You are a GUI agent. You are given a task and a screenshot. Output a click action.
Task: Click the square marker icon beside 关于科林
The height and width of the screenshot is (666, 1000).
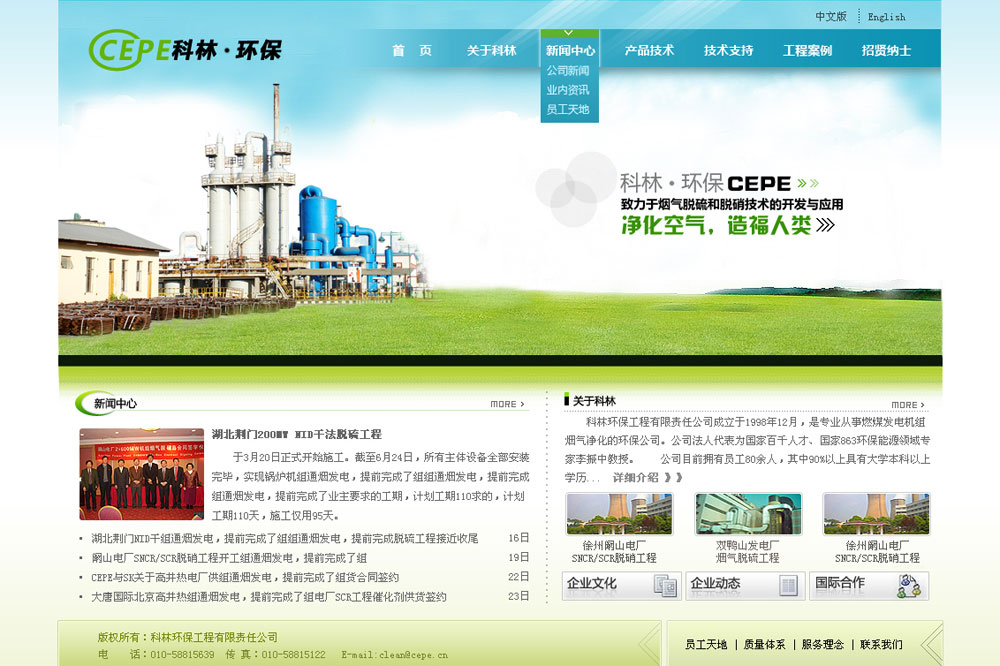(565, 400)
